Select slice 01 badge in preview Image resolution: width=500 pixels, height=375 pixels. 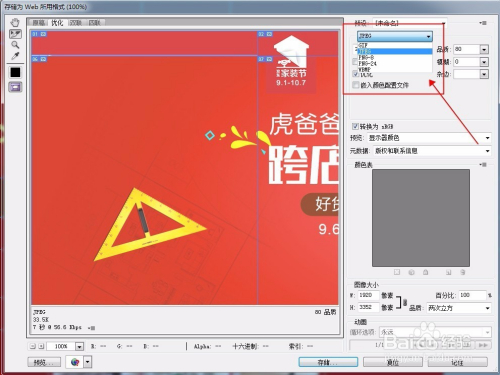pos(39,34)
